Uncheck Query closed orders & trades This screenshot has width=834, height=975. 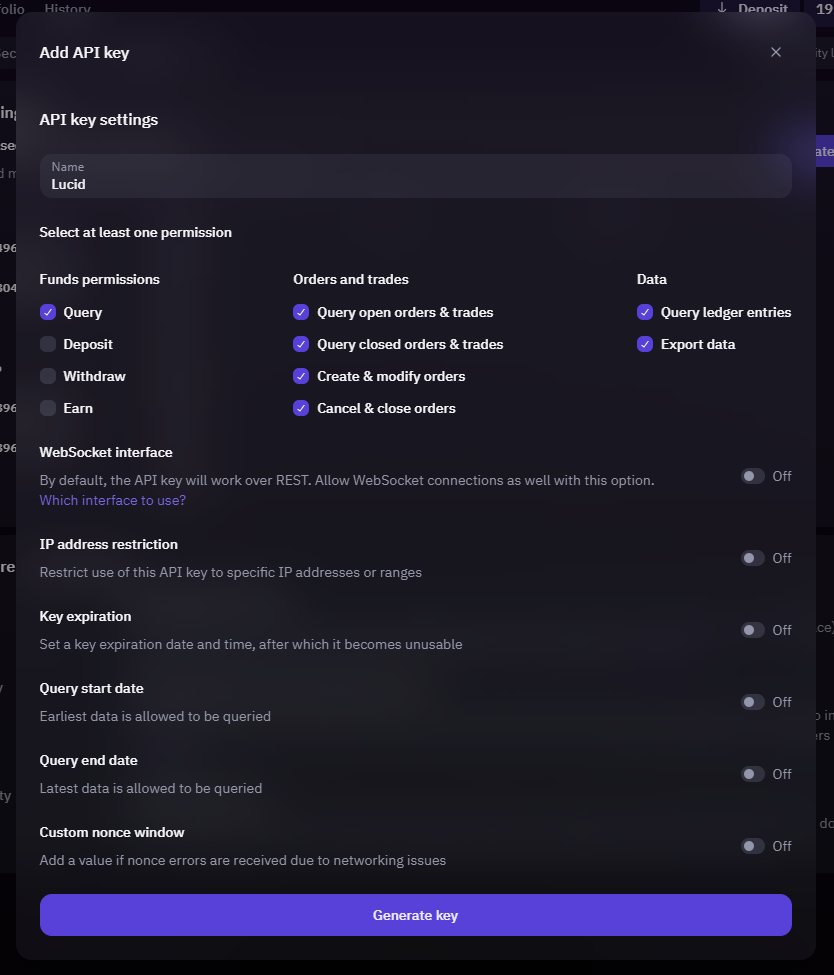coord(301,344)
